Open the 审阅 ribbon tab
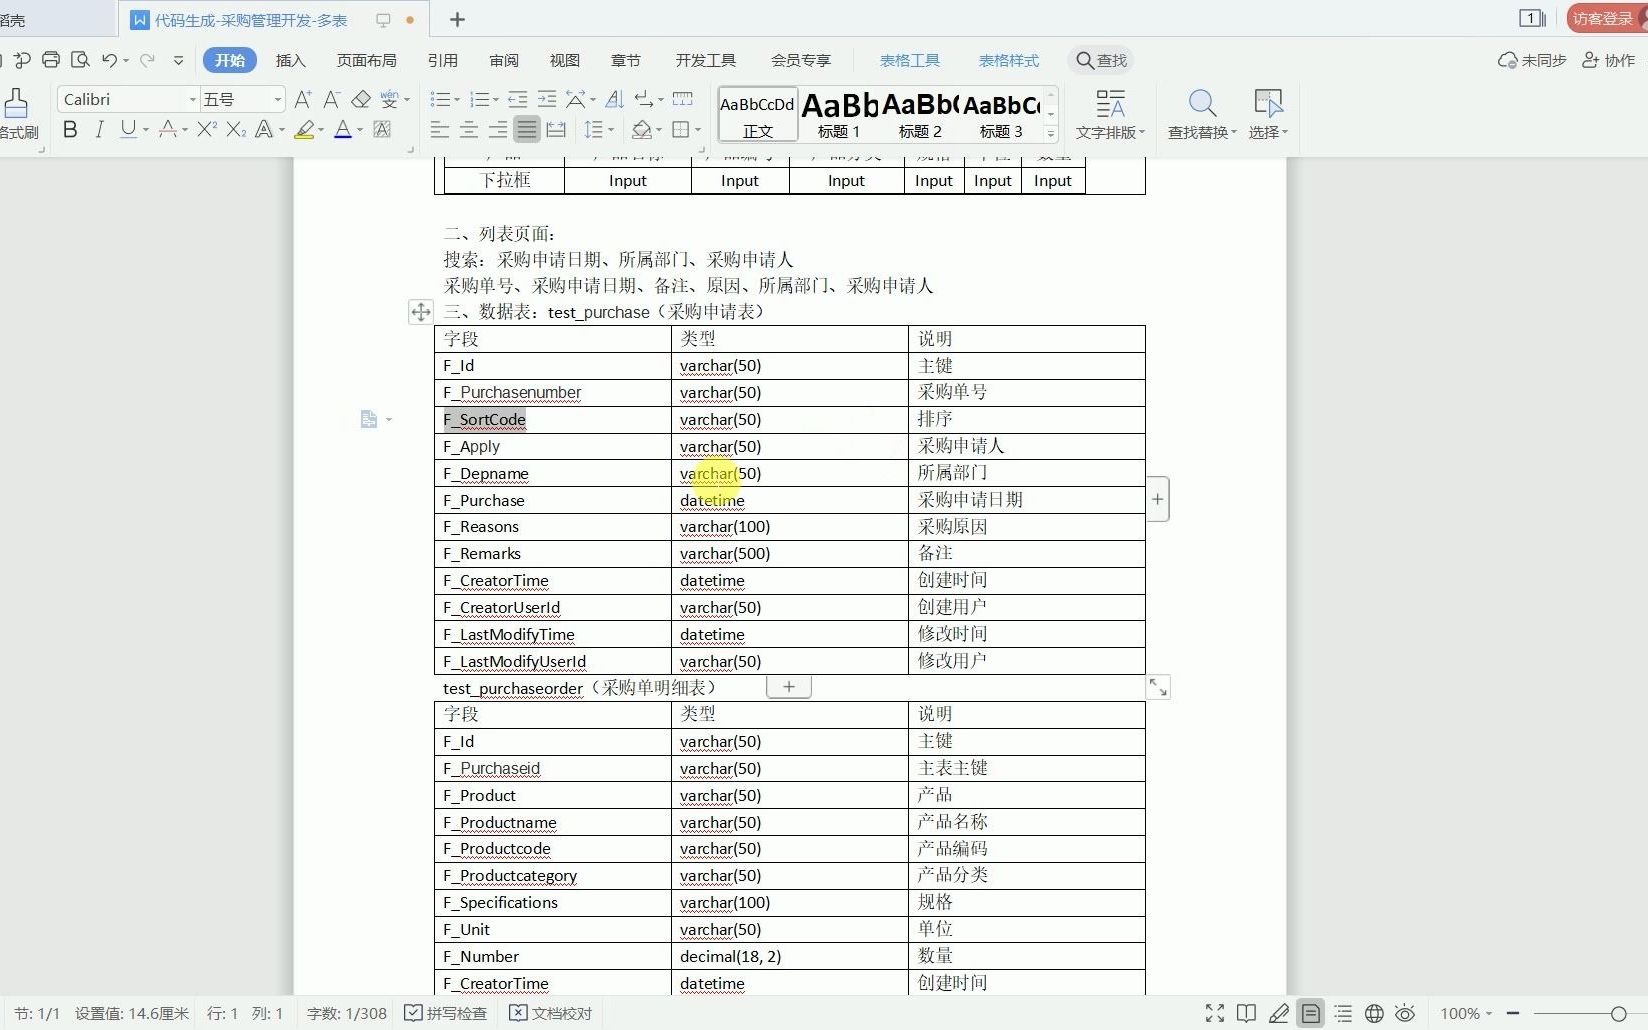1648x1030 pixels. [504, 60]
